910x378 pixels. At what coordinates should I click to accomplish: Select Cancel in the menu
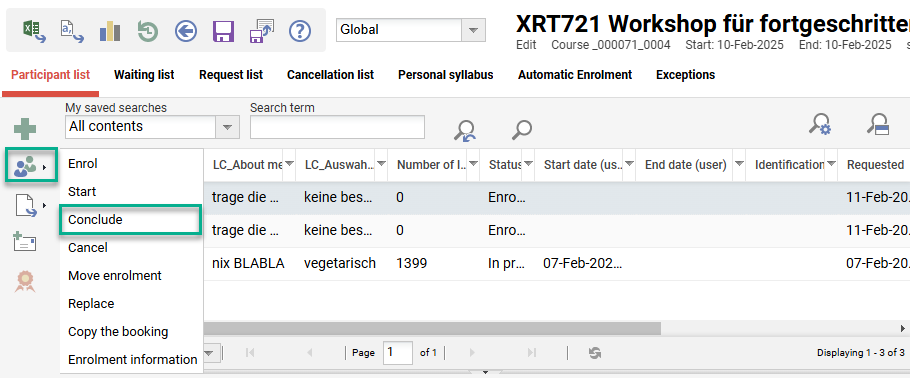[131, 247]
